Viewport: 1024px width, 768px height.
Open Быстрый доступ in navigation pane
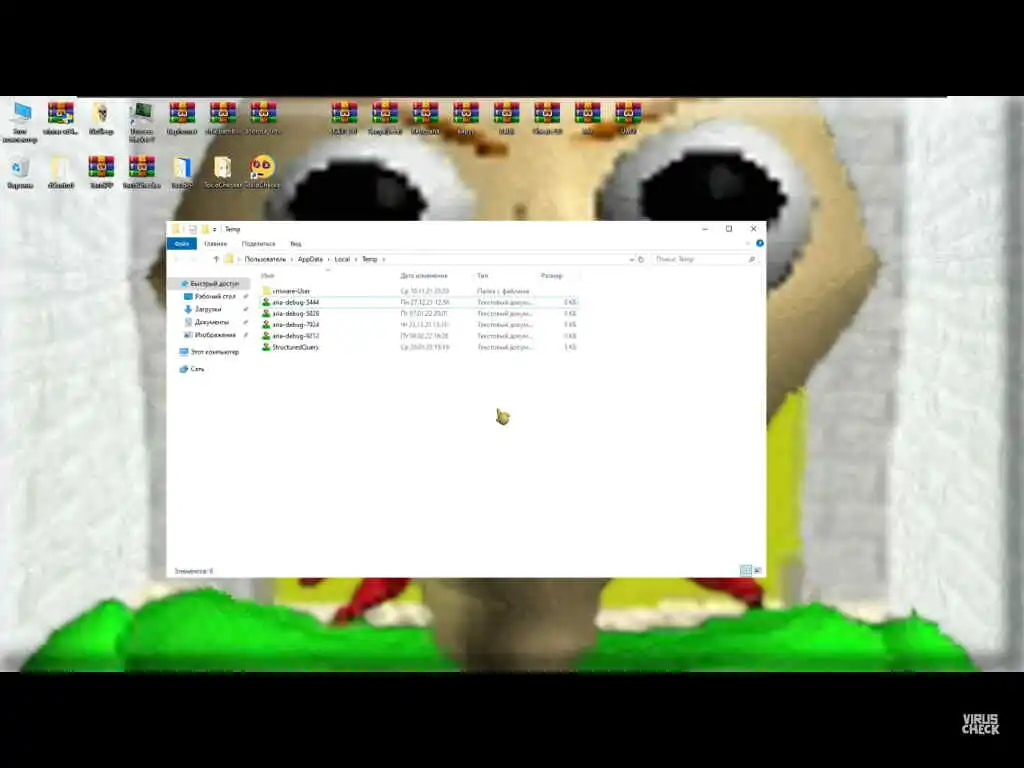[214, 283]
